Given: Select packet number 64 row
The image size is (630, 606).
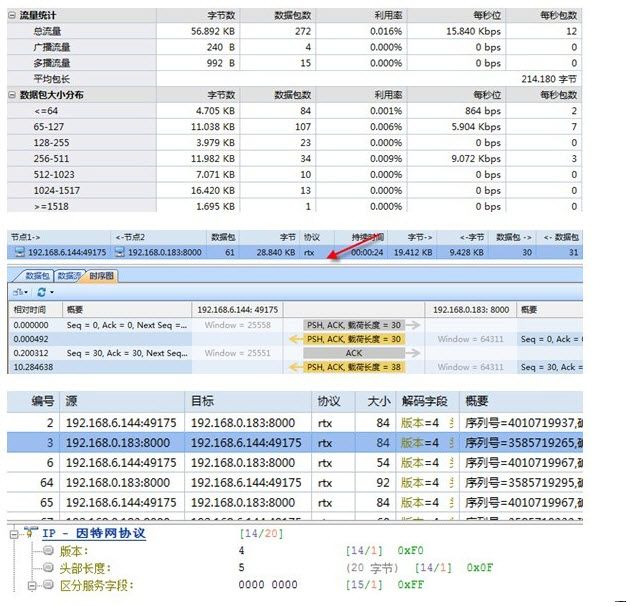Looking at the screenshot, I should [x=295, y=482].
